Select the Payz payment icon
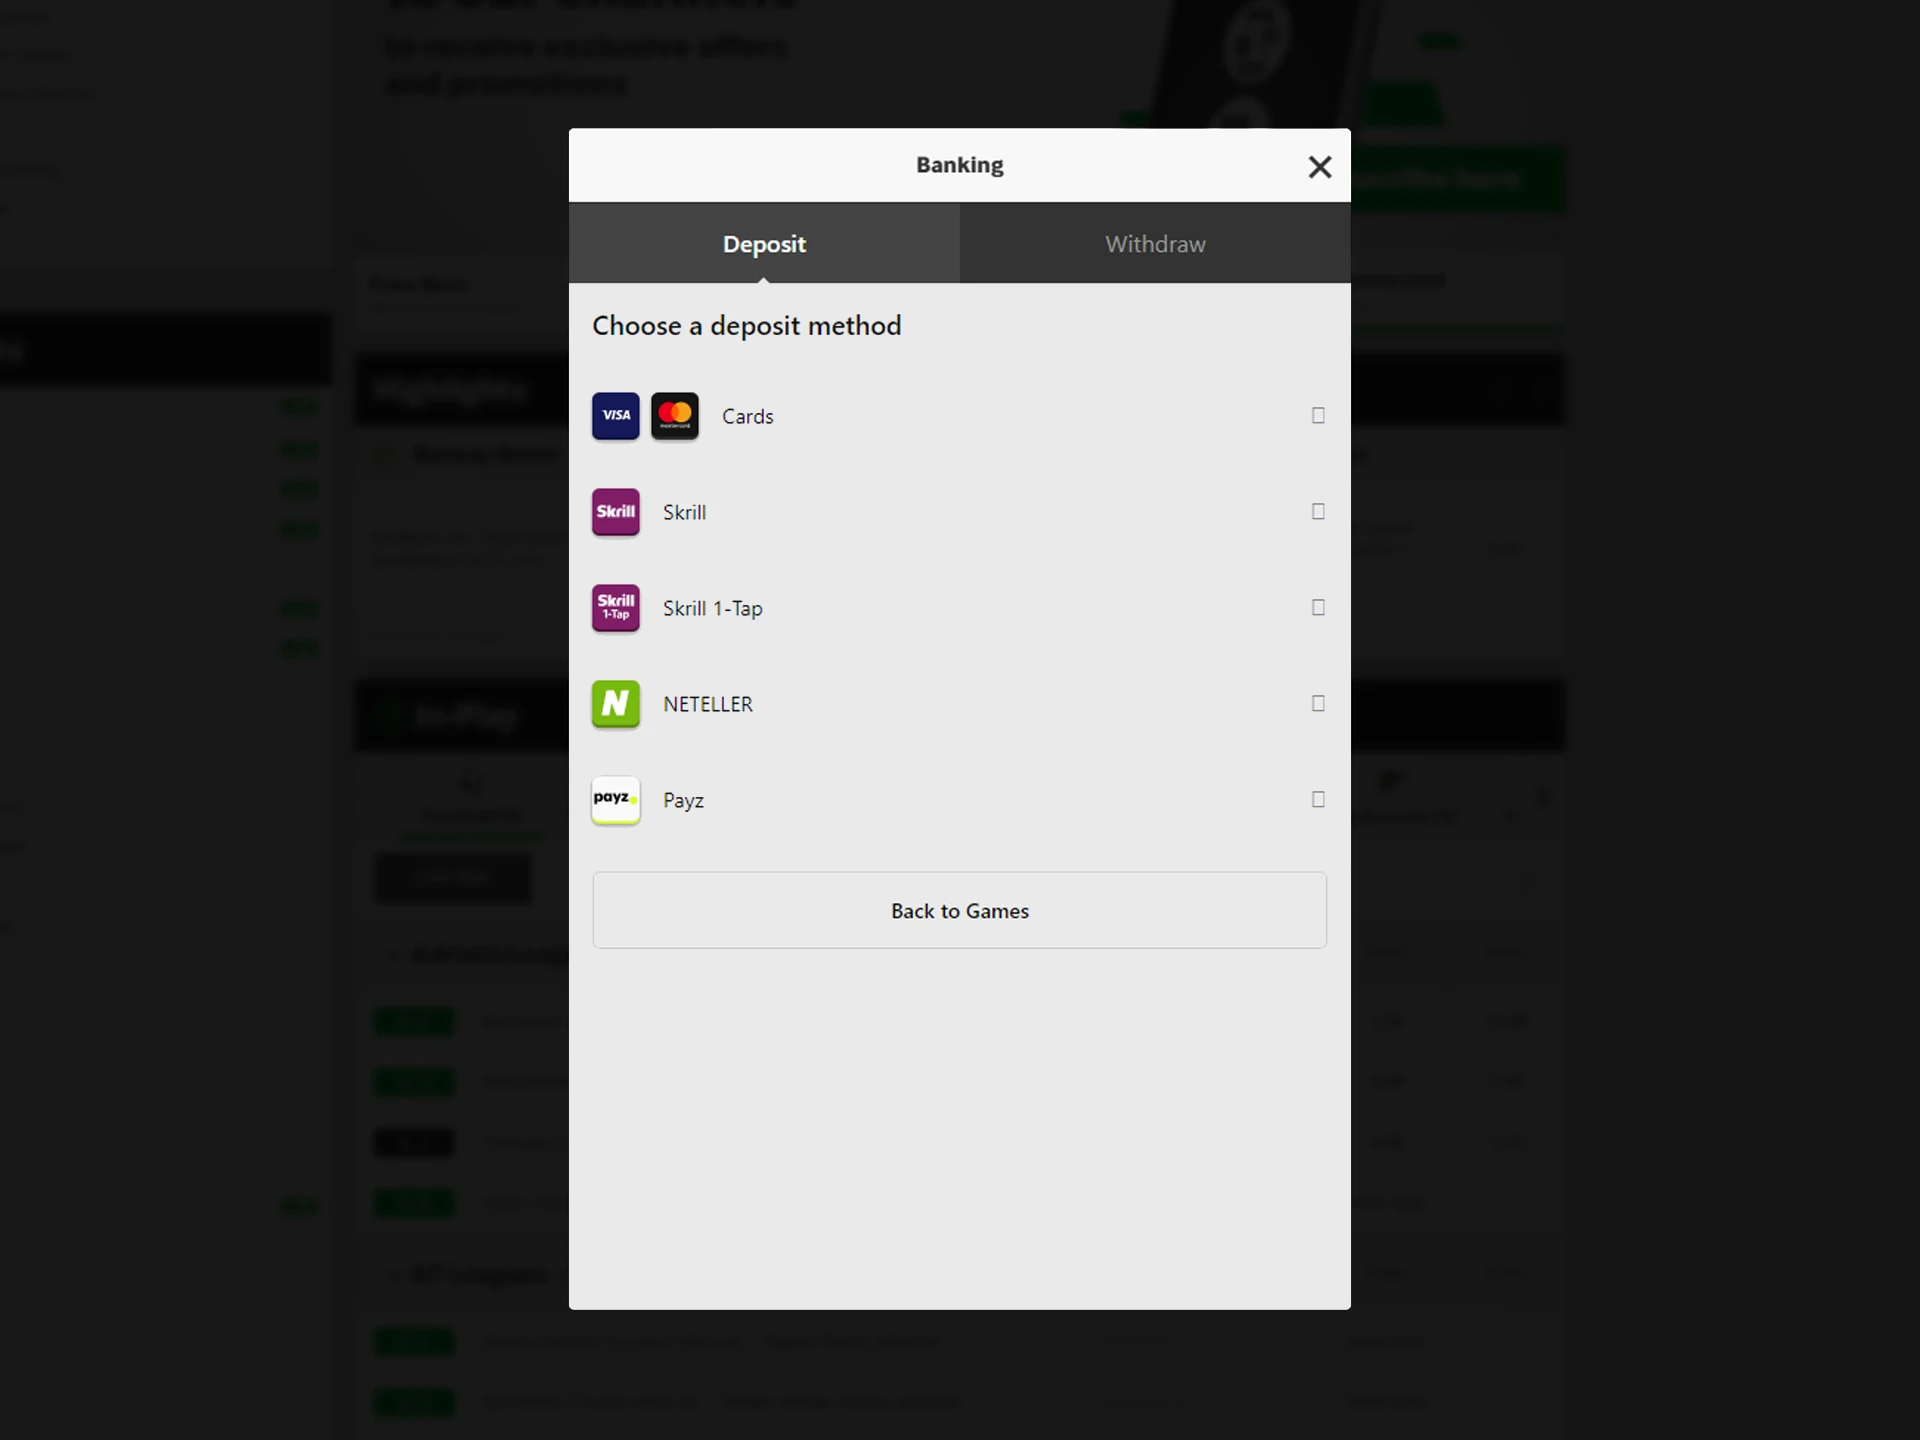The height and width of the screenshot is (1440, 1920). pyautogui.click(x=615, y=799)
